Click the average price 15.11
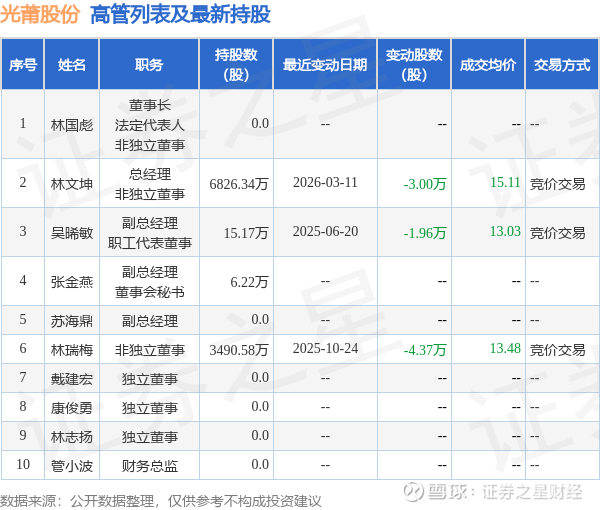The image size is (600, 510). (505, 182)
